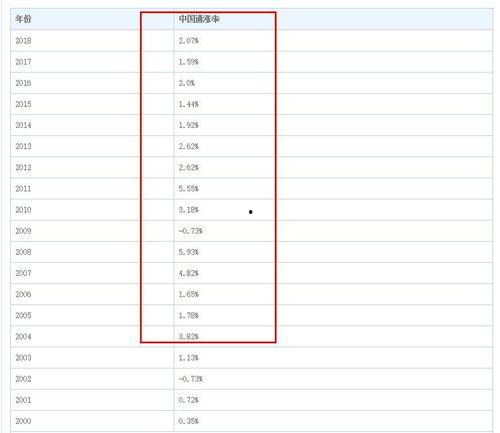Select the -0.73% value for 2009
The height and width of the screenshot is (433, 500).
[x=191, y=231]
